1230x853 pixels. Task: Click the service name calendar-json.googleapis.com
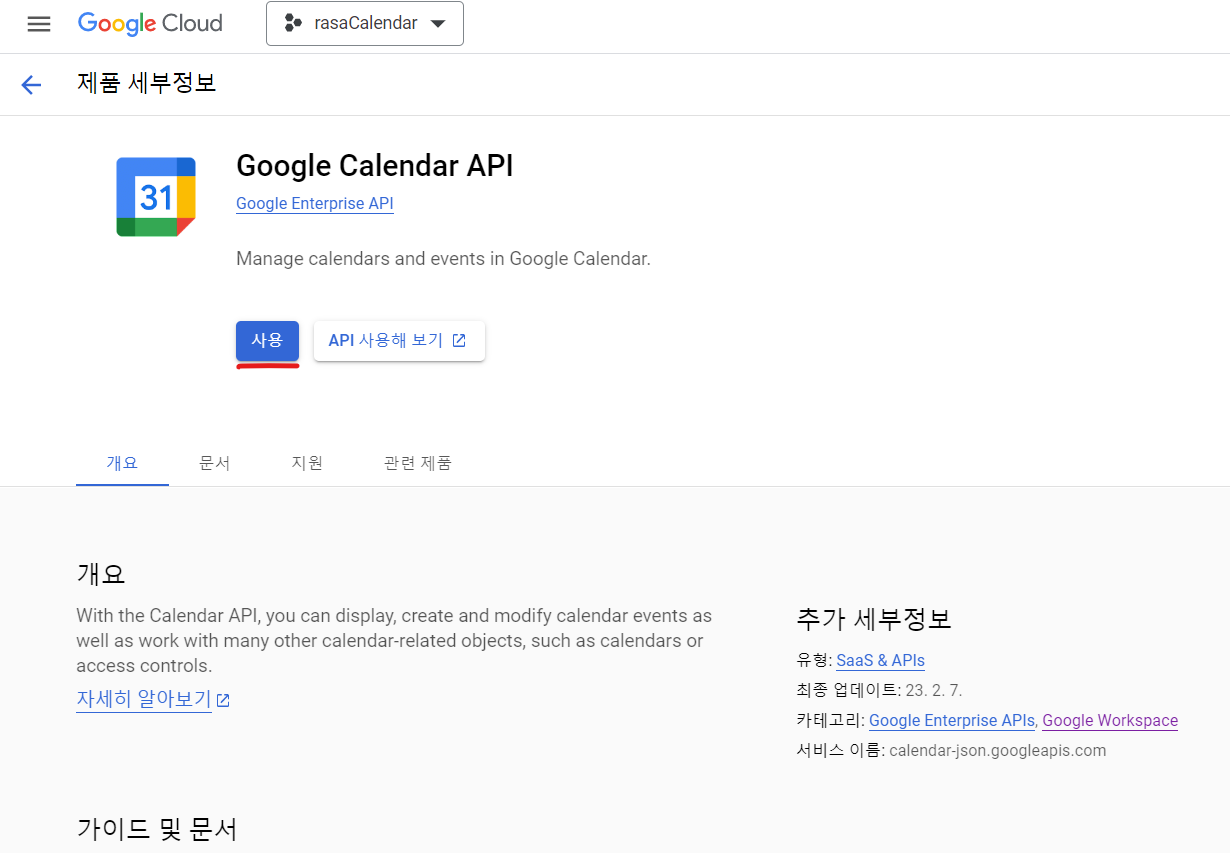point(998,751)
